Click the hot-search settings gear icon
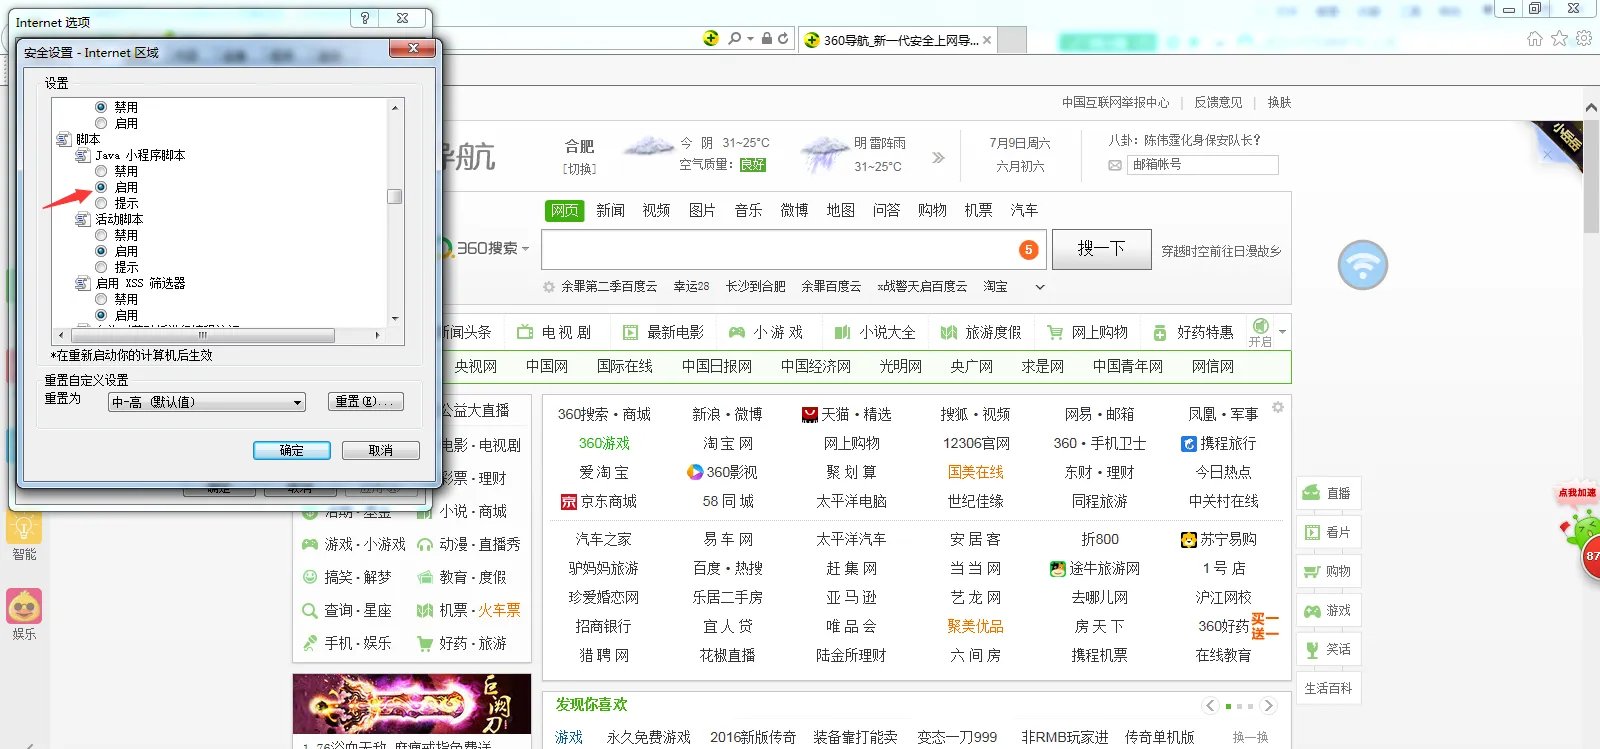 click(x=549, y=287)
